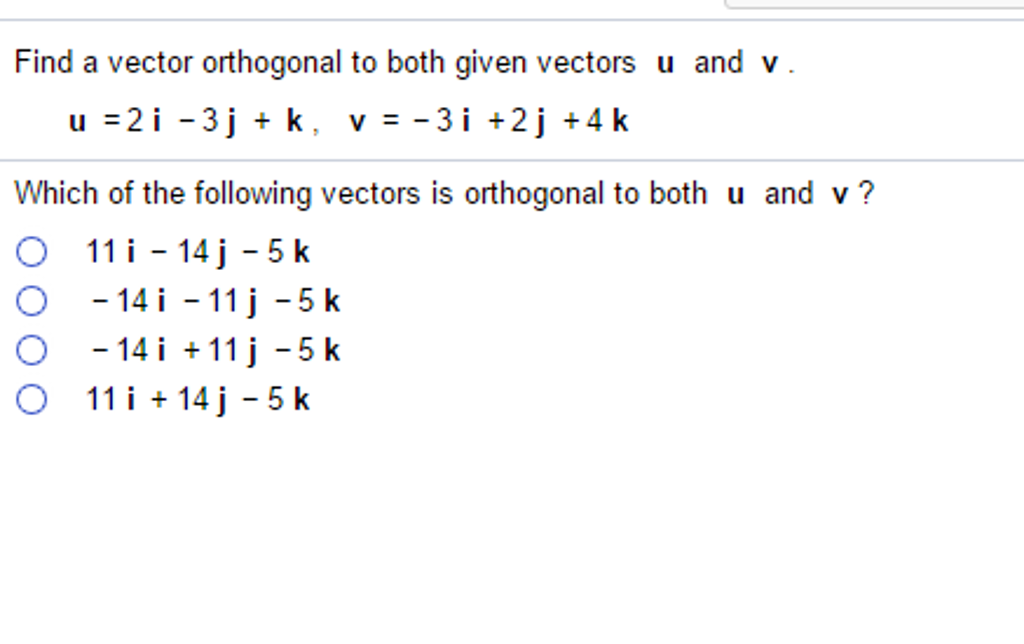Click the answer text −14i + 11j − 5k
The image size is (1024, 644).
(x=212, y=350)
